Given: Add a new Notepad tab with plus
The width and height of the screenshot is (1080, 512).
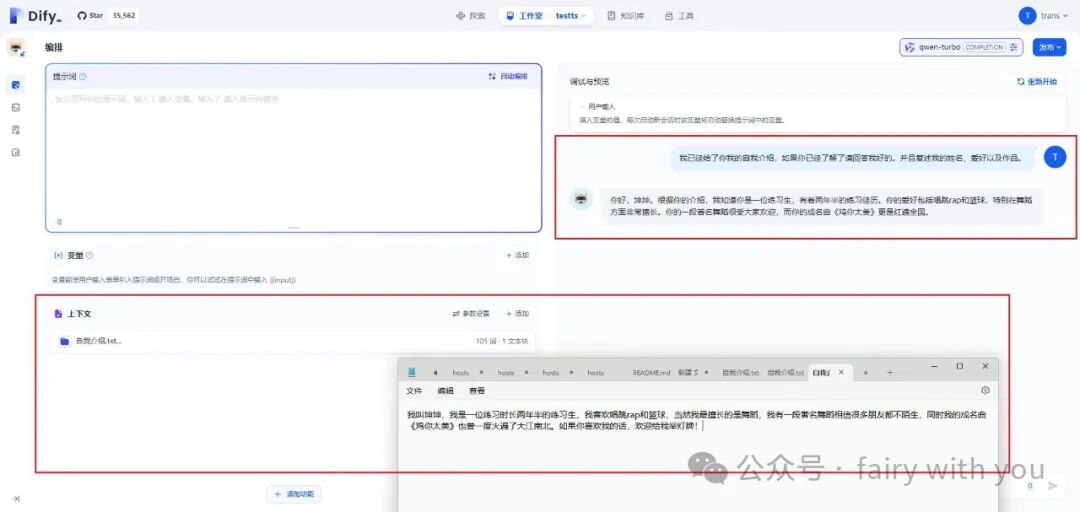Looking at the screenshot, I should pos(890,372).
